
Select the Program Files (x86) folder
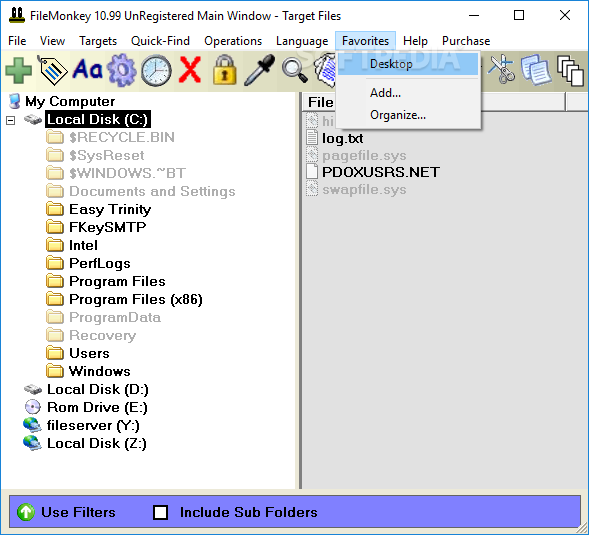click(x=136, y=299)
